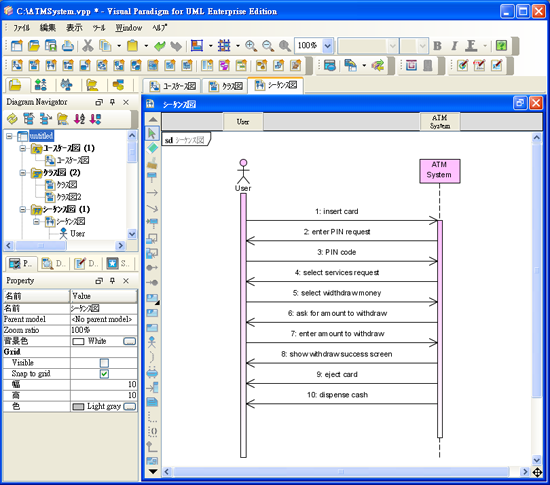The height and width of the screenshot is (485, 550).
Task: Select the Lifeline tool in diagram palette
Action: tap(152, 177)
